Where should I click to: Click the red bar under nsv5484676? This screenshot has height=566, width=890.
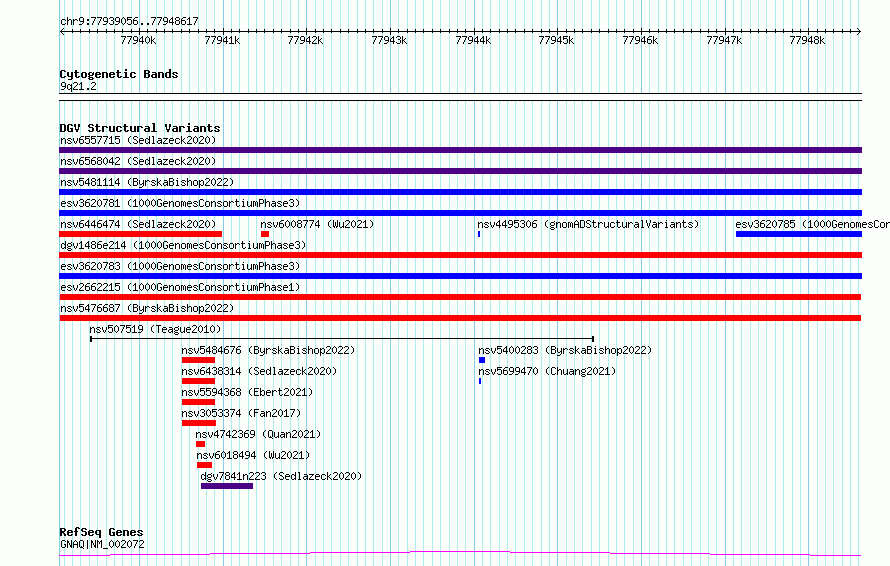(x=198, y=360)
